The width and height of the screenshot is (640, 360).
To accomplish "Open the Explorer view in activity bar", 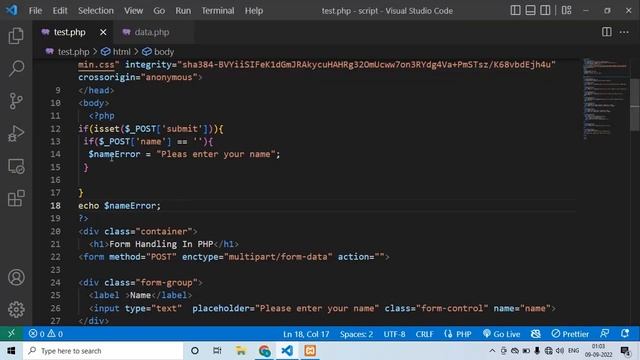I will pyautogui.click(x=16, y=36).
